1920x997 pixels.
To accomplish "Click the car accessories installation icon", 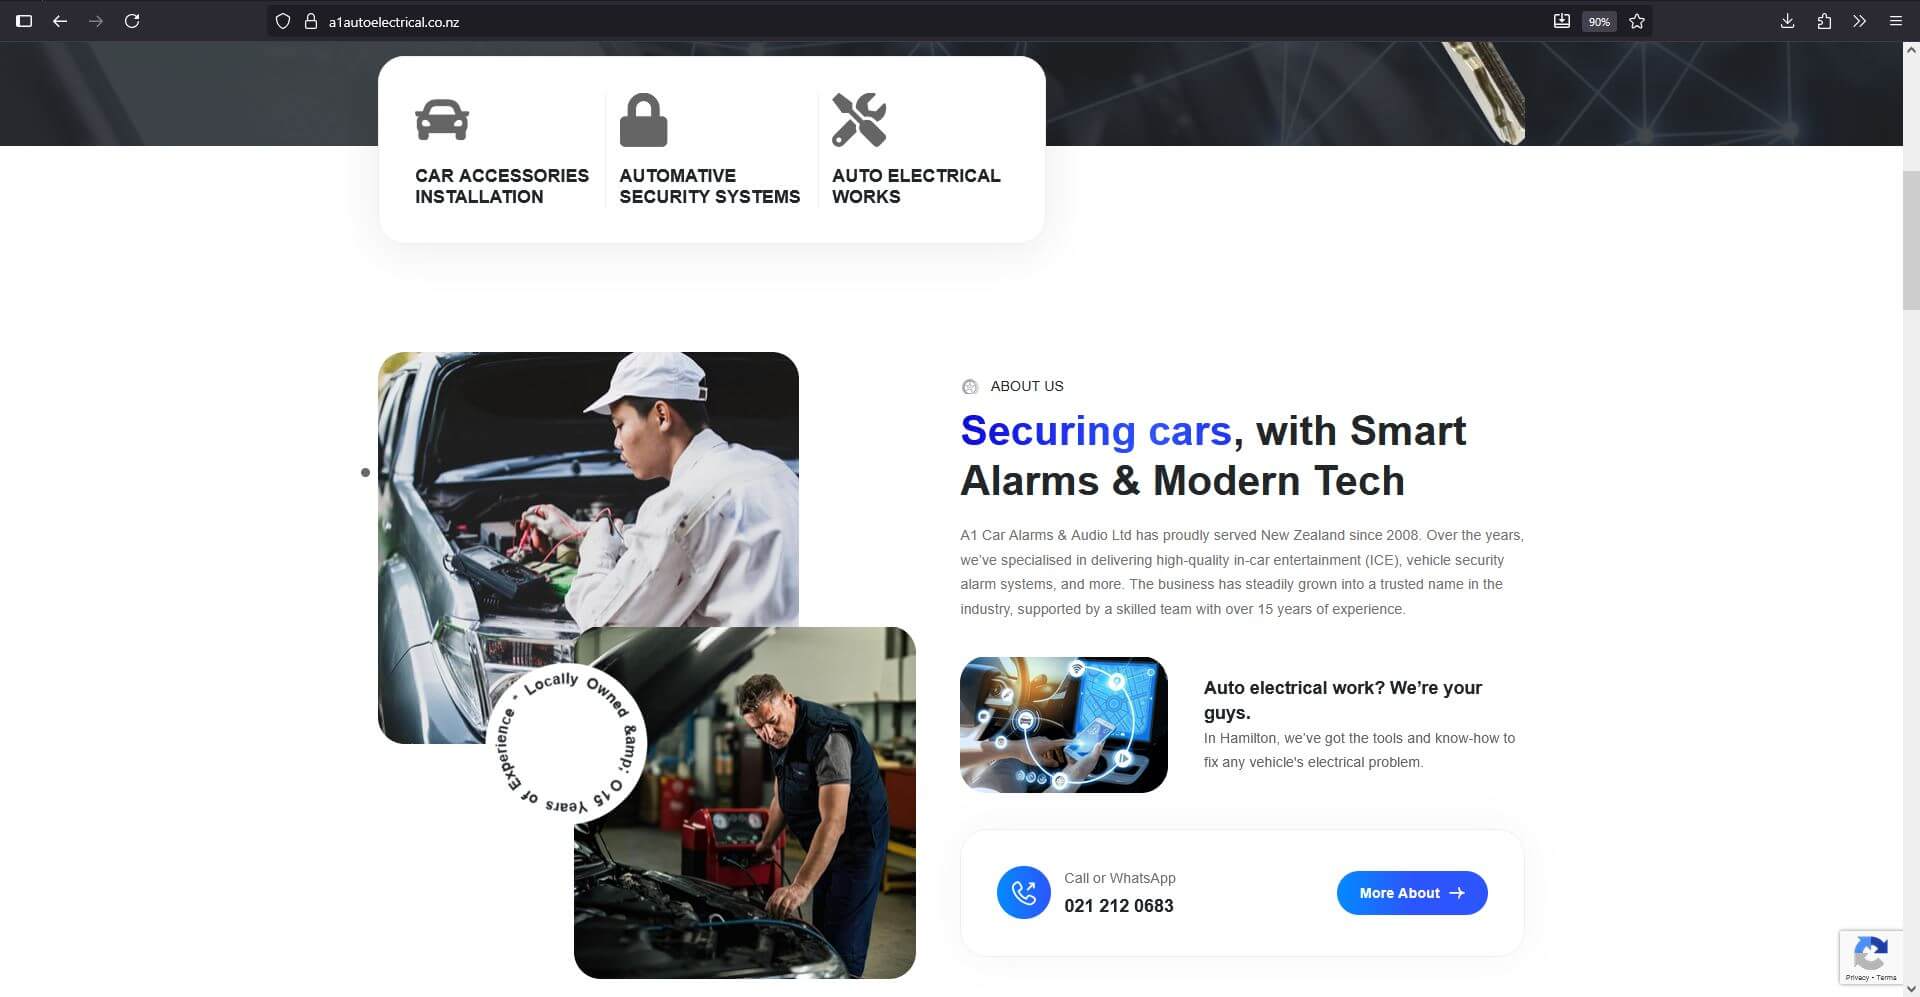I will (442, 120).
